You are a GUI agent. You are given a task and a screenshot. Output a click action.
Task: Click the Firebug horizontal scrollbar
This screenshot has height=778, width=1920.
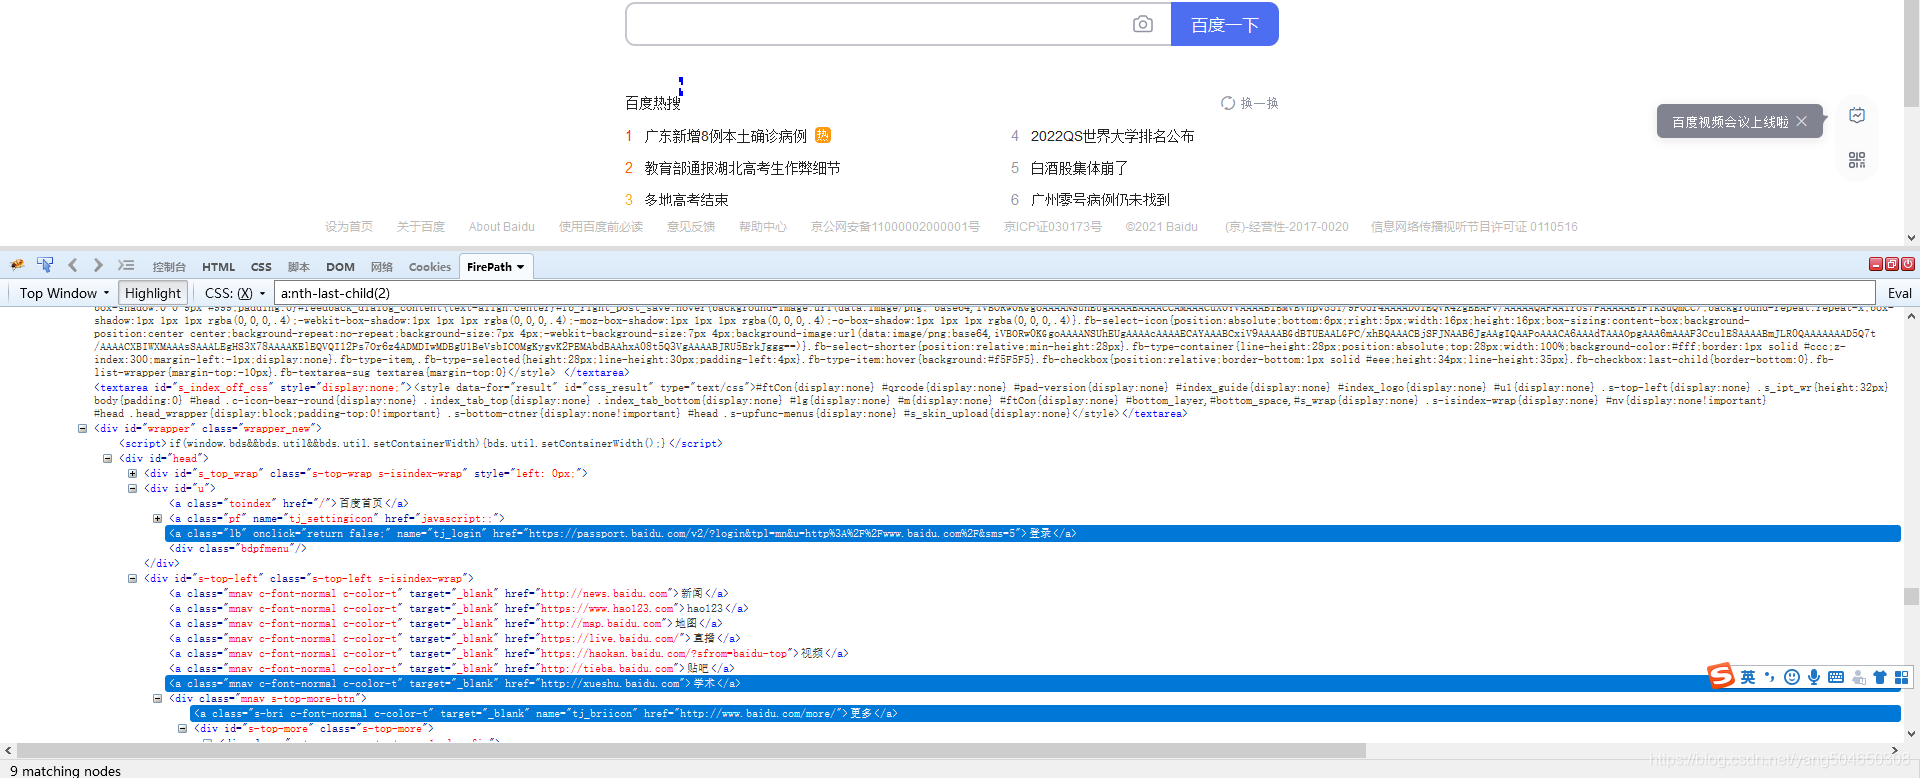692,750
